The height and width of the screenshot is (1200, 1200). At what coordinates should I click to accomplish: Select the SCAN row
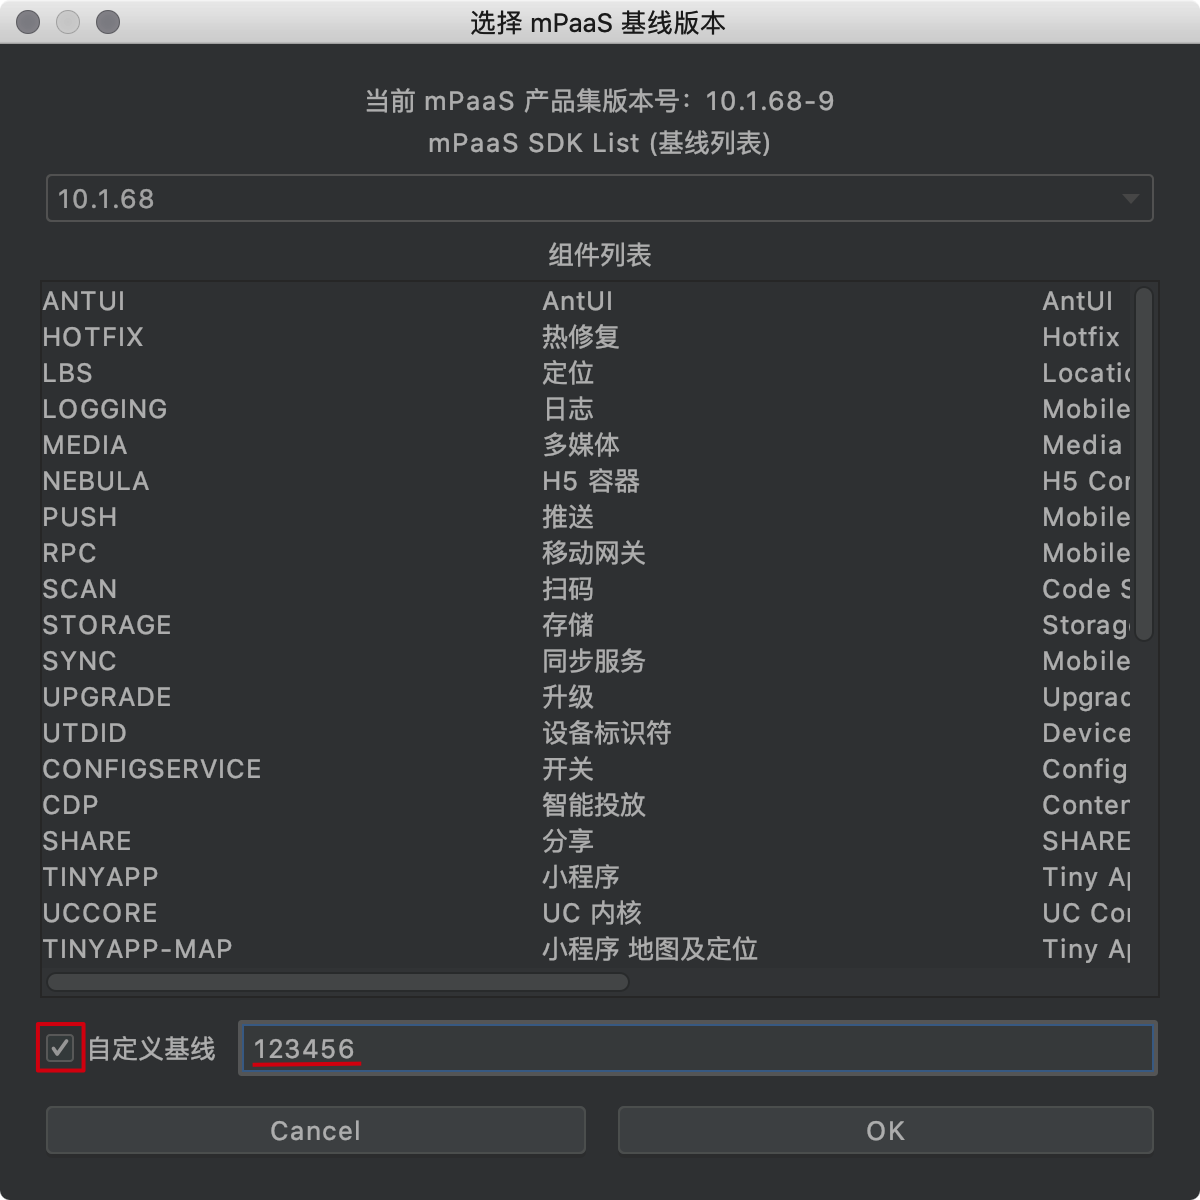586,589
